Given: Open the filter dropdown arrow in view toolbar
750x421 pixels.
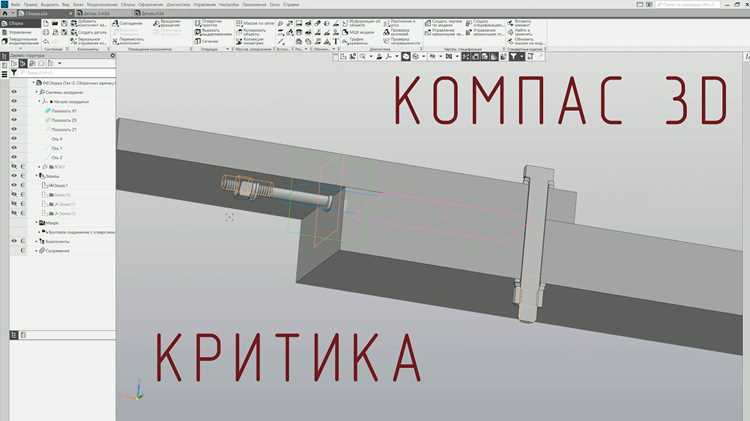Looking at the screenshot, I should (522, 56).
